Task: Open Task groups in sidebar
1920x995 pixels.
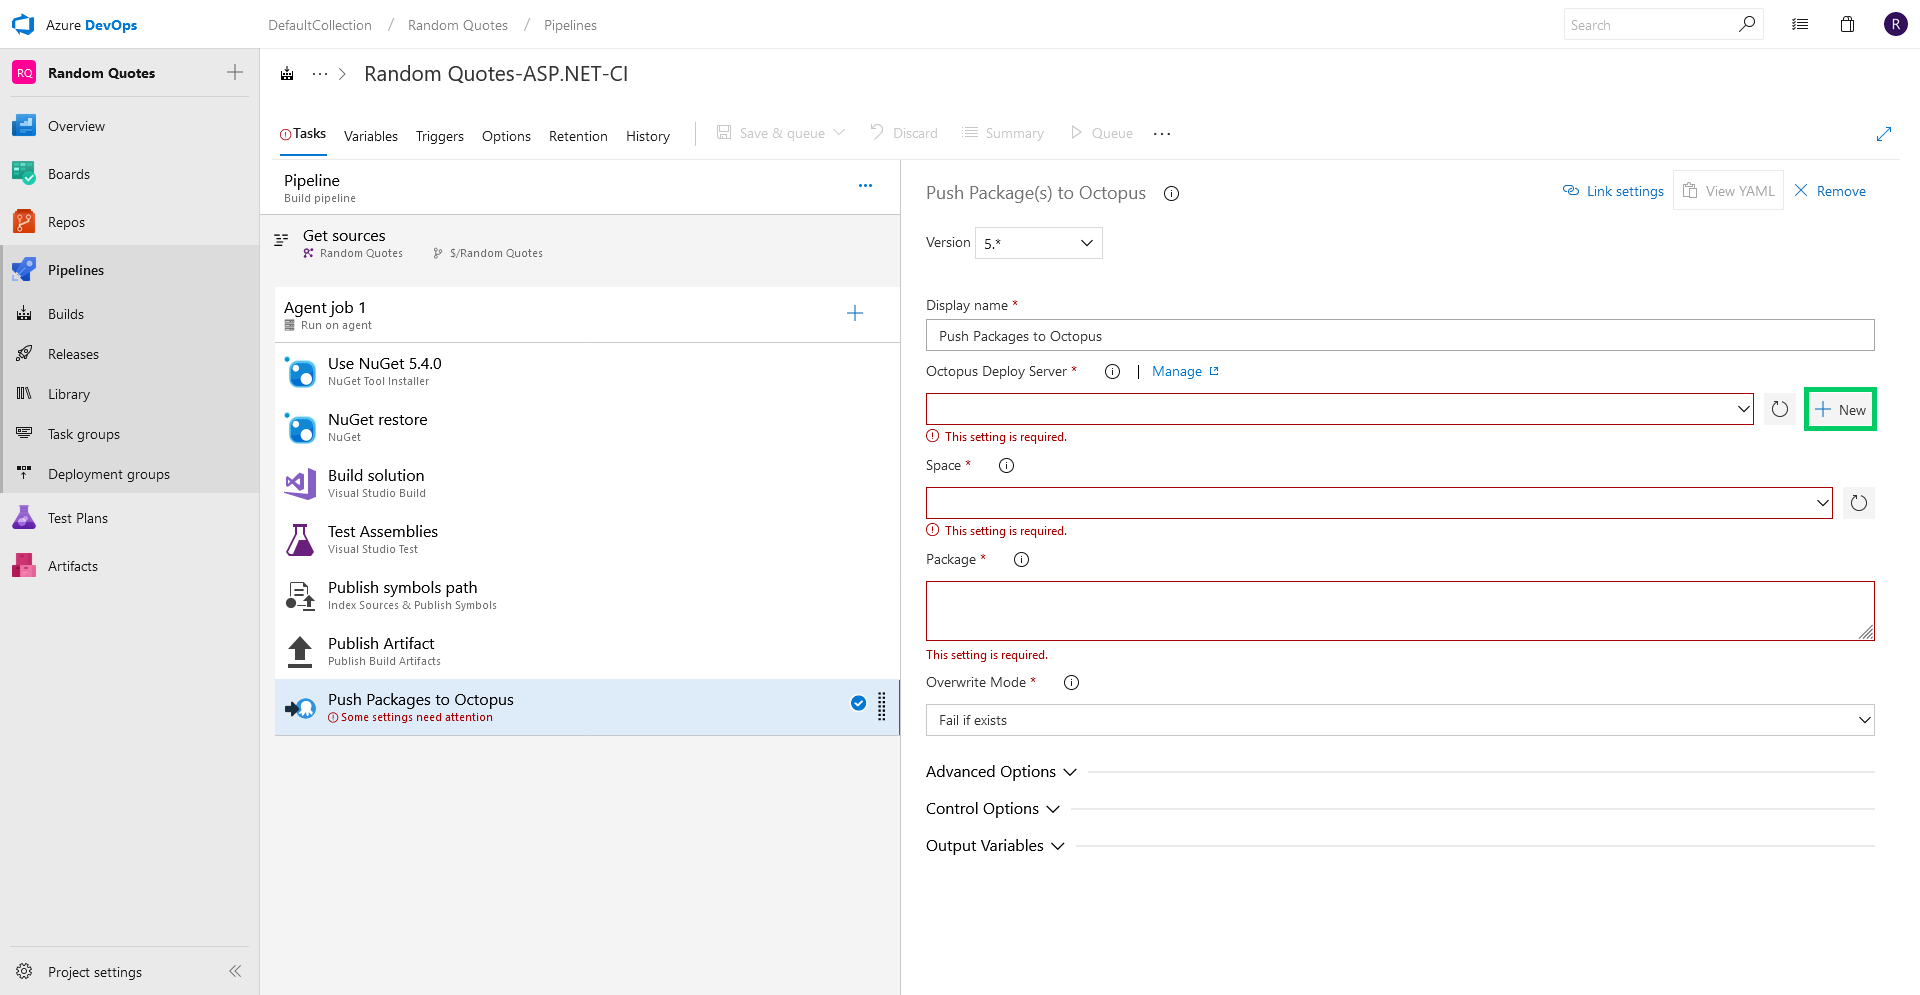Action: pos(84,434)
